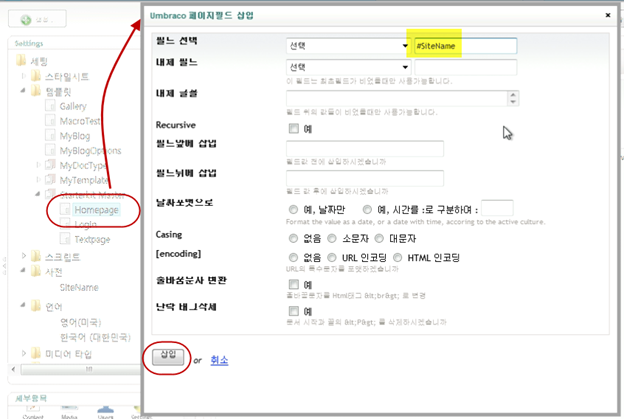Enable the Recursive 예 checkbox
This screenshot has height=419, width=624.
tap(294, 129)
